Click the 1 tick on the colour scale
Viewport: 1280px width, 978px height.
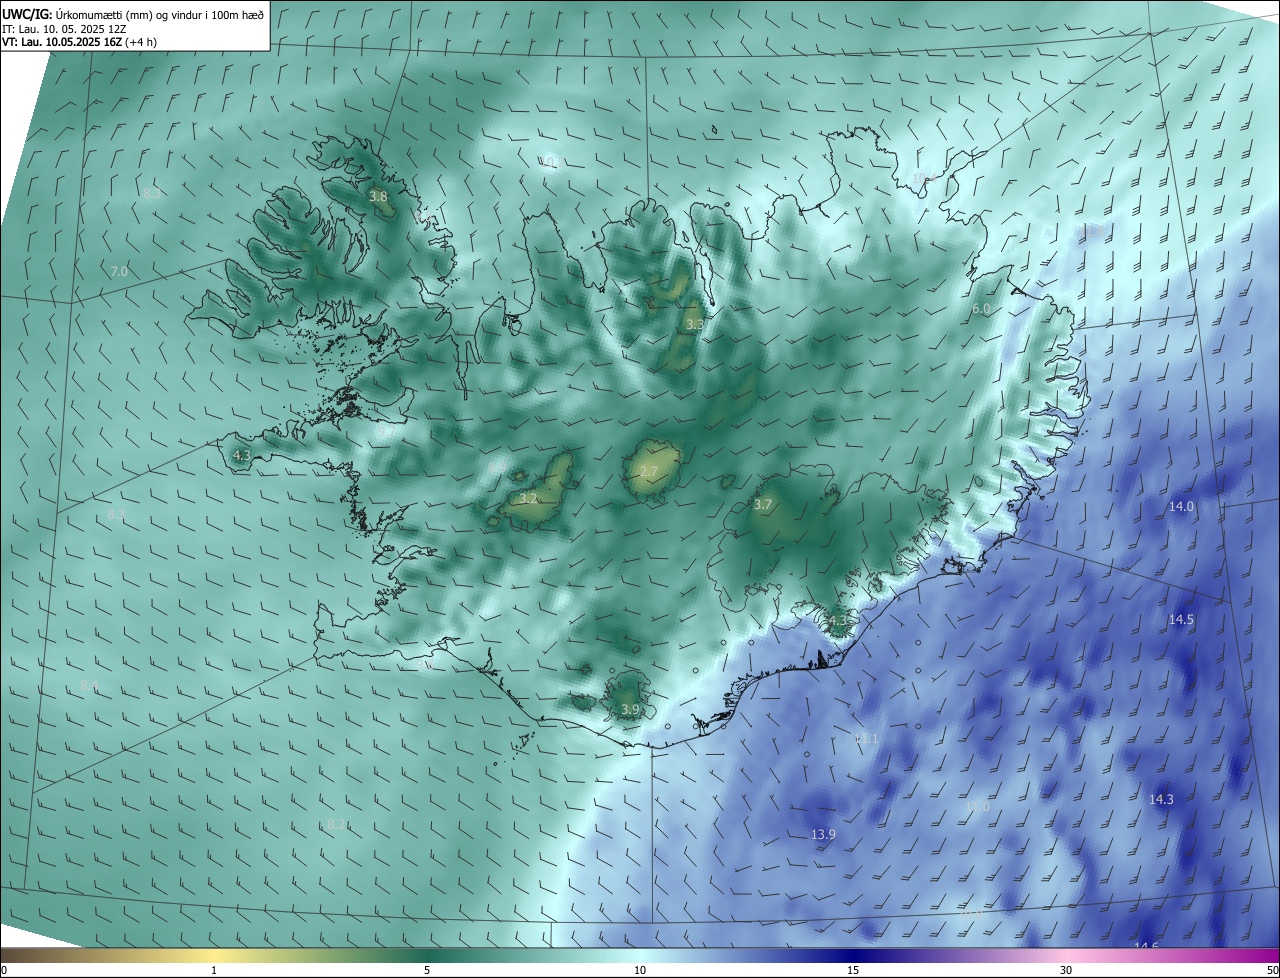pyautogui.click(x=214, y=970)
